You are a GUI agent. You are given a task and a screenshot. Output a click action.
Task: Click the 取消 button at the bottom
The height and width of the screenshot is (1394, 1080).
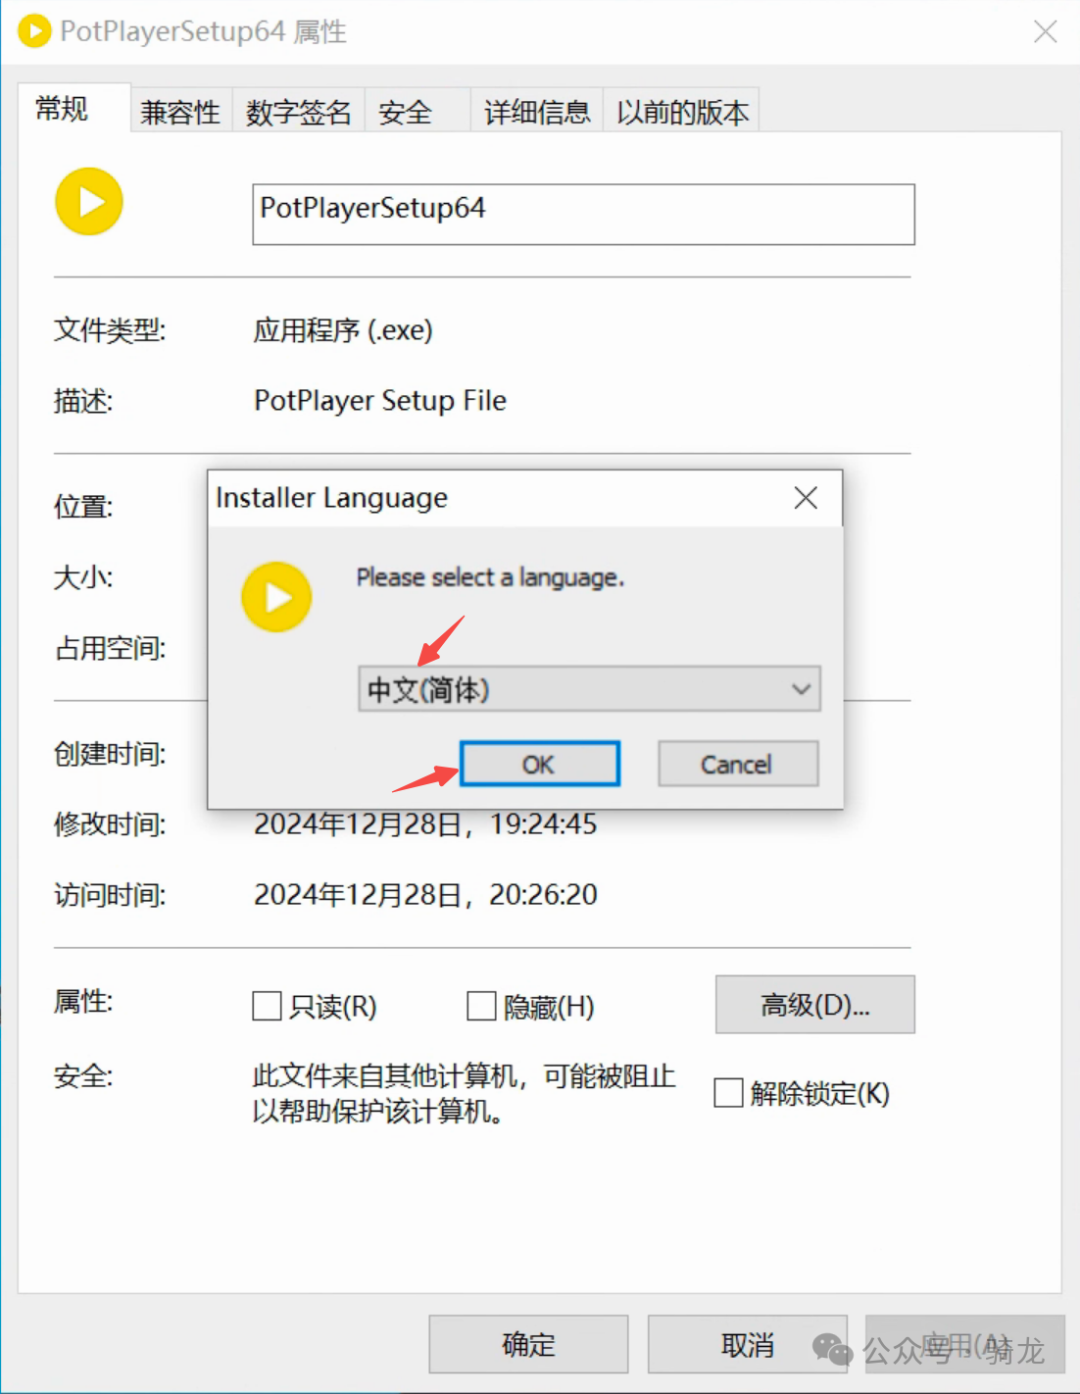coord(748,1344)
